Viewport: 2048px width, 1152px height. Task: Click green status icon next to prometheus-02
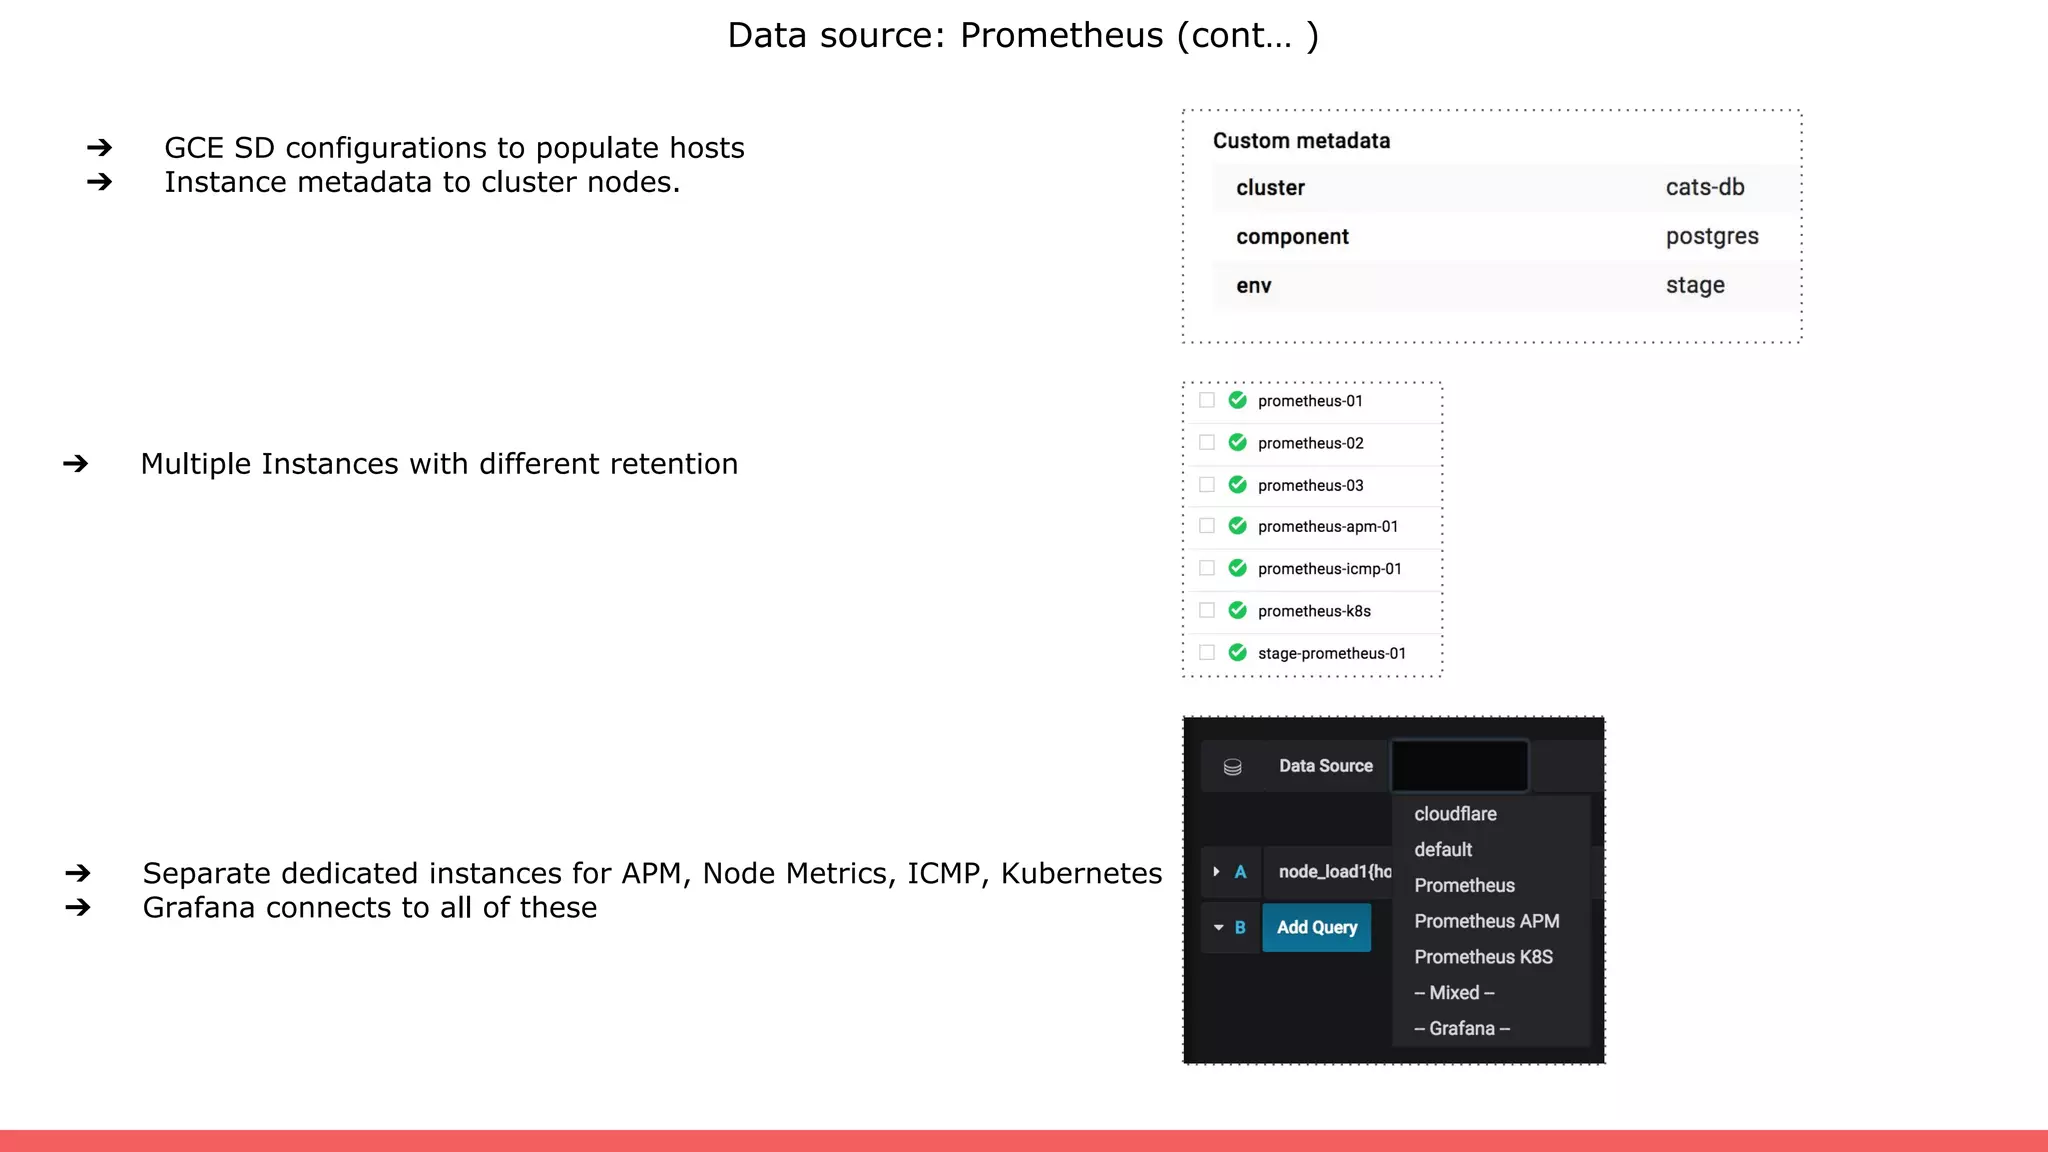[1237, 442]
